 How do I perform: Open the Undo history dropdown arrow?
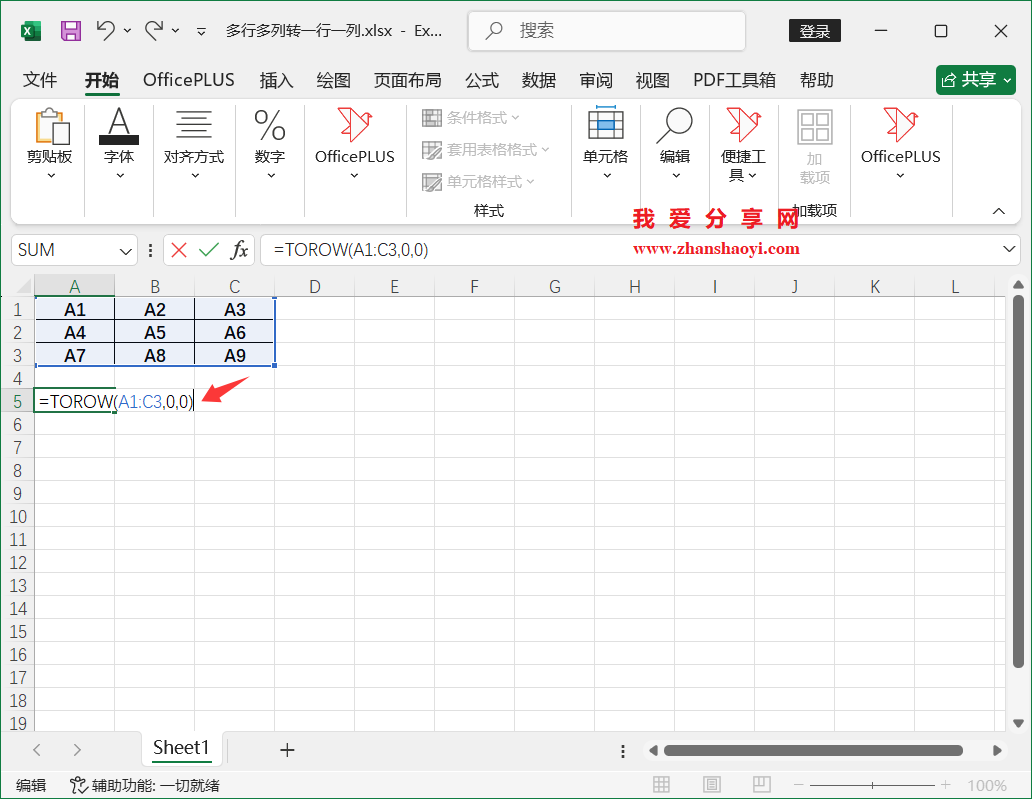coord(128,30)
